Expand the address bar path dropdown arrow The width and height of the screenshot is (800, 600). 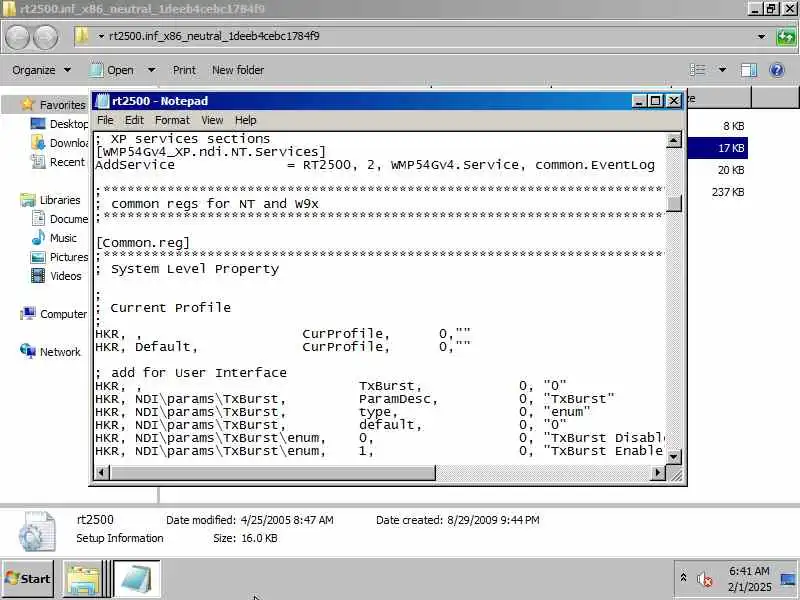click(x=101, y=37)
